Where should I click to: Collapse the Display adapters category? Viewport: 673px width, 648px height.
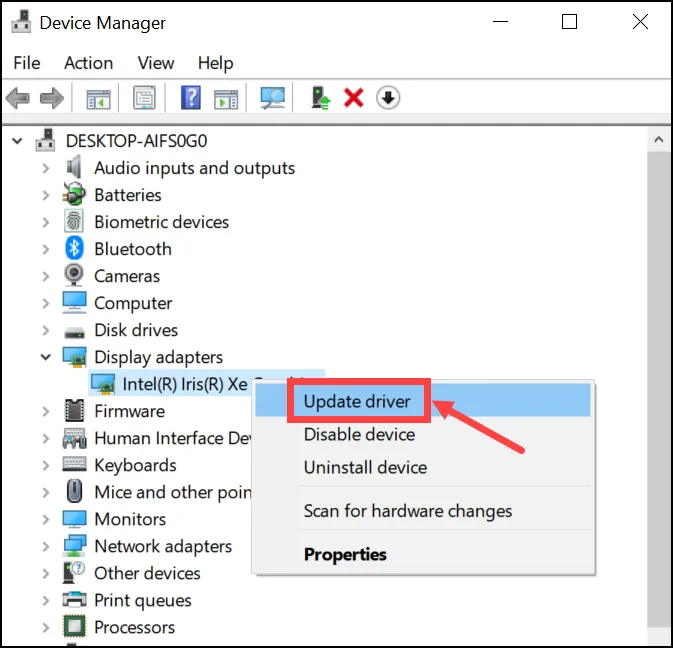coord(45,357)
